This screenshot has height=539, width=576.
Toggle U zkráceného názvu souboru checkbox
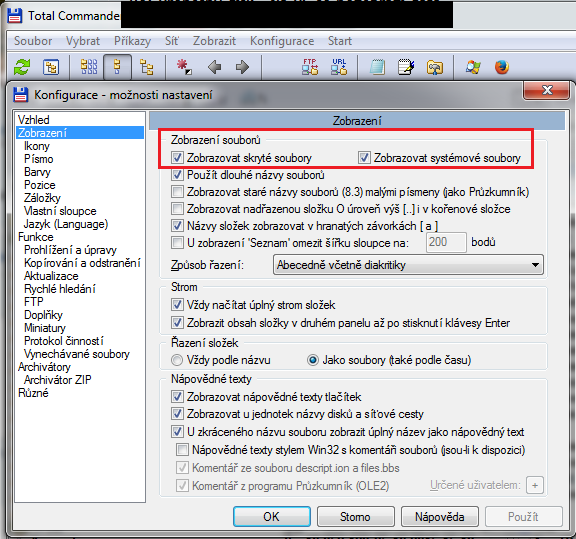[x=177, y=432]
